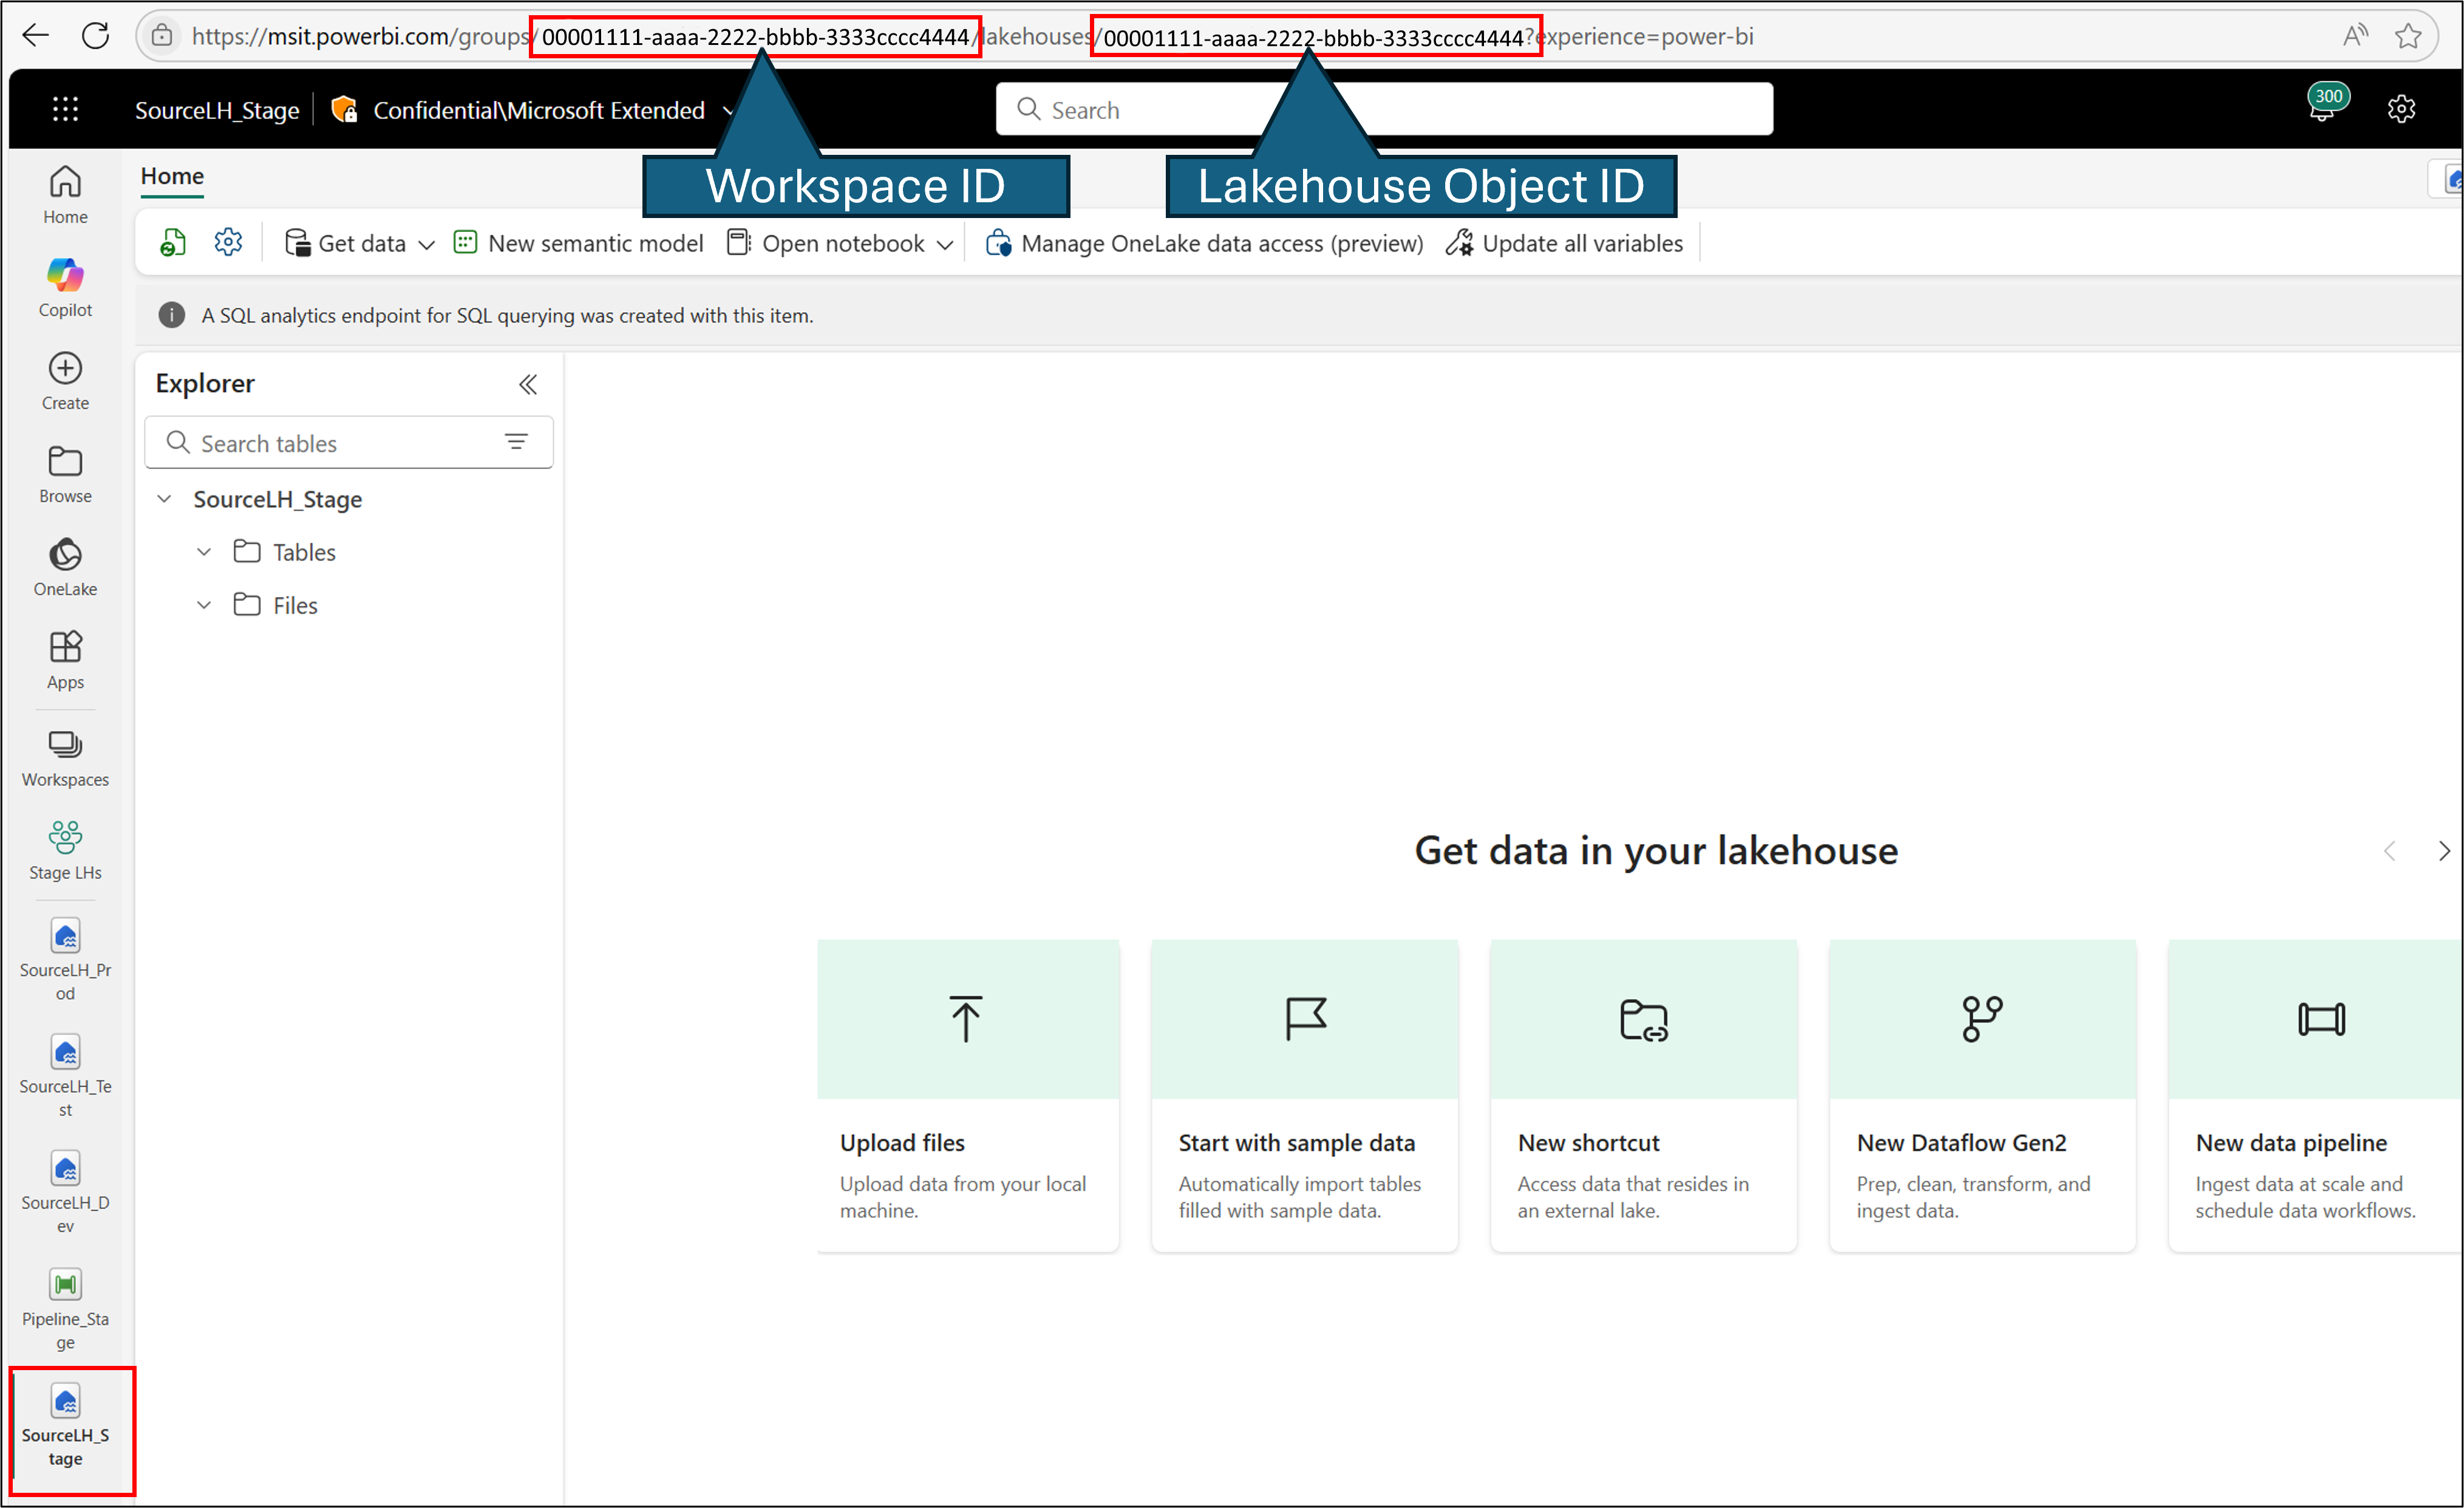The image size is (2464, 1508).
Task: Expand the Open notebook dropdown
Action: click(x=945, y=244)
